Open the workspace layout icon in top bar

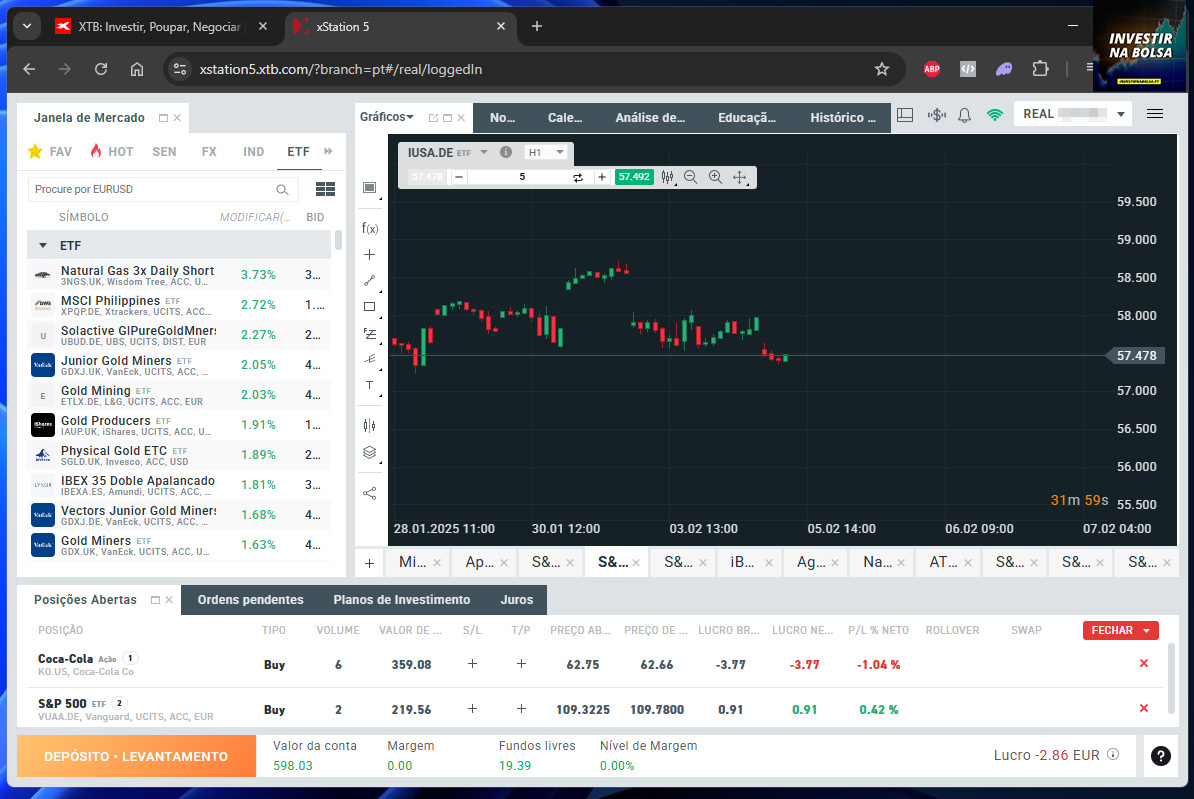click(905, 114)
